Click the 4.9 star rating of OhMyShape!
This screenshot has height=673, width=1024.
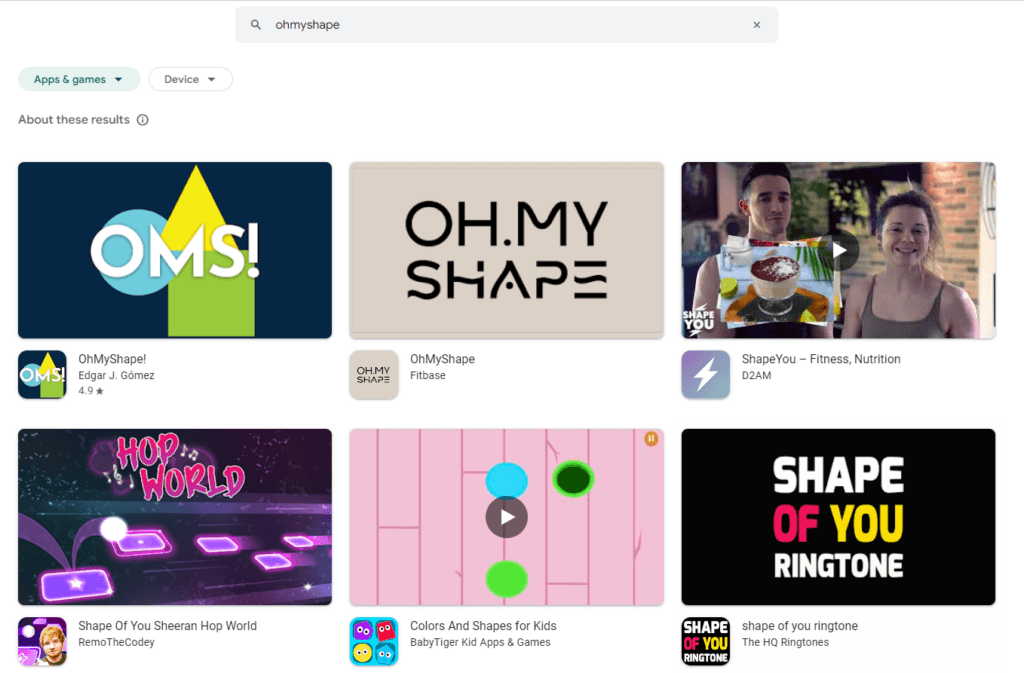pyautogui.click(x=89, y=391)
